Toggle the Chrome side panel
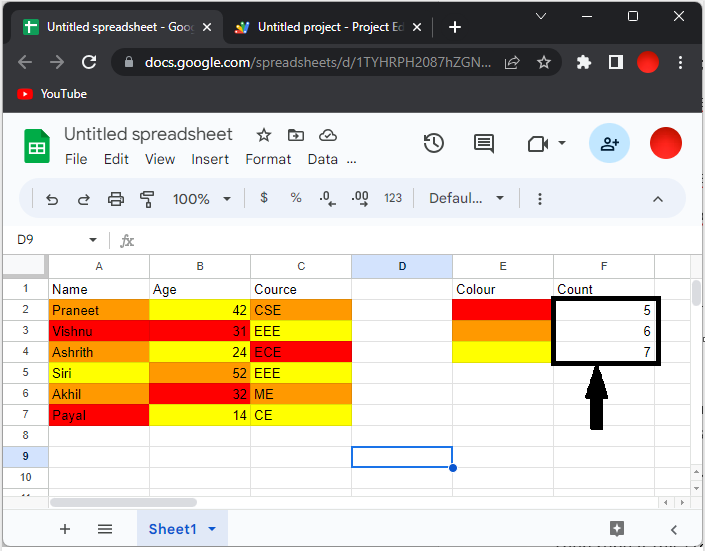The image size is (705, 551). [616, 62]
